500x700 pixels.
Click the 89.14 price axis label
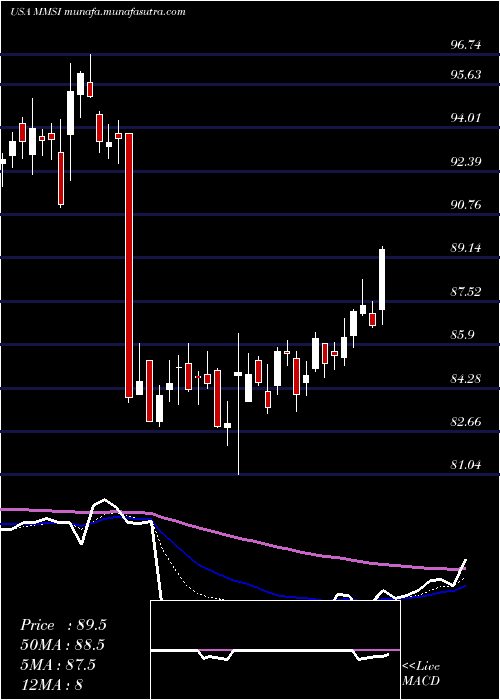tap(466, 248)
